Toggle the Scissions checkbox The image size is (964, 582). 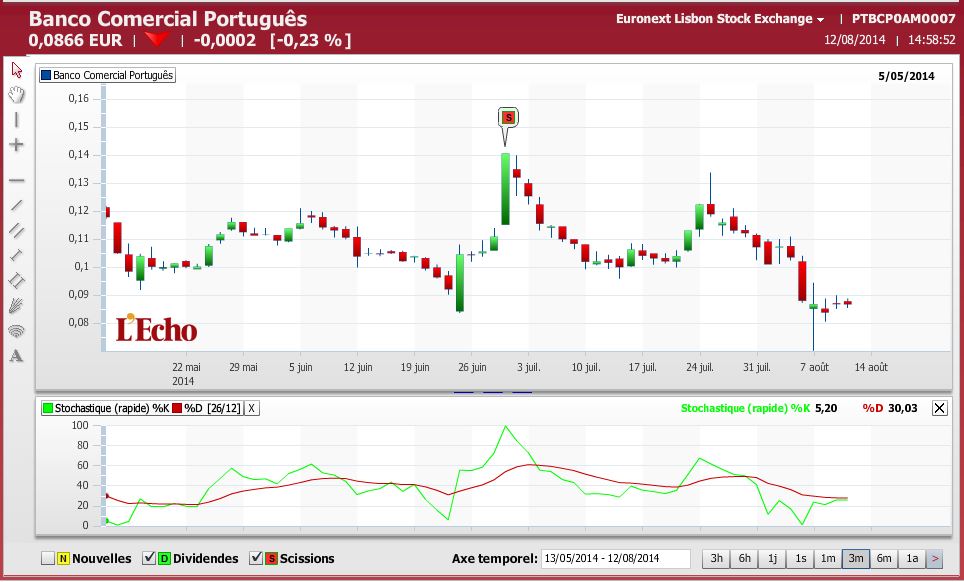[256, 558]
